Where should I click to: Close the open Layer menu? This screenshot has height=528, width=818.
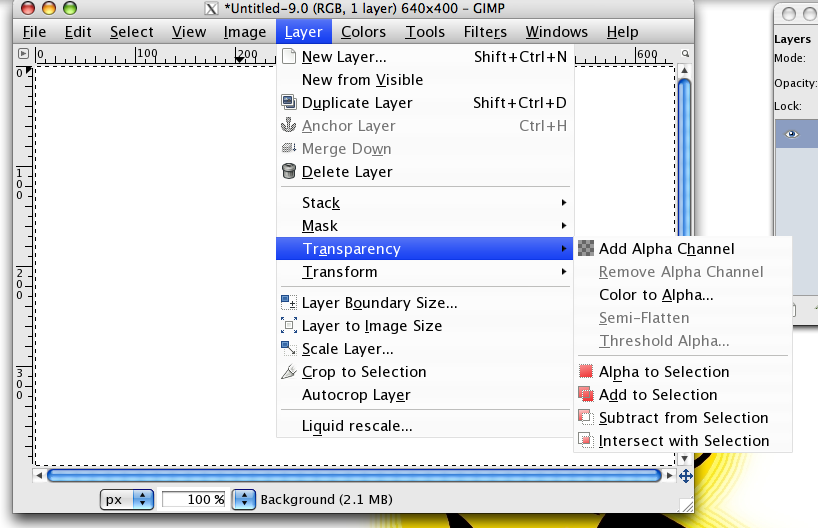[x=304, y=32]
